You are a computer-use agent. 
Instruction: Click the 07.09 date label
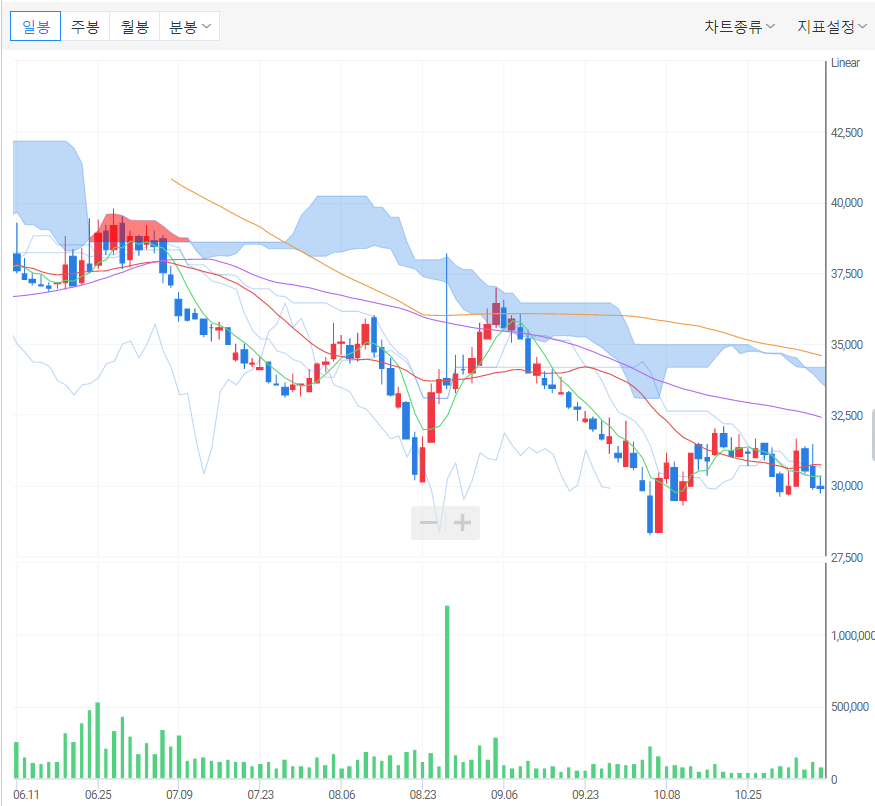tap(179, 794)
